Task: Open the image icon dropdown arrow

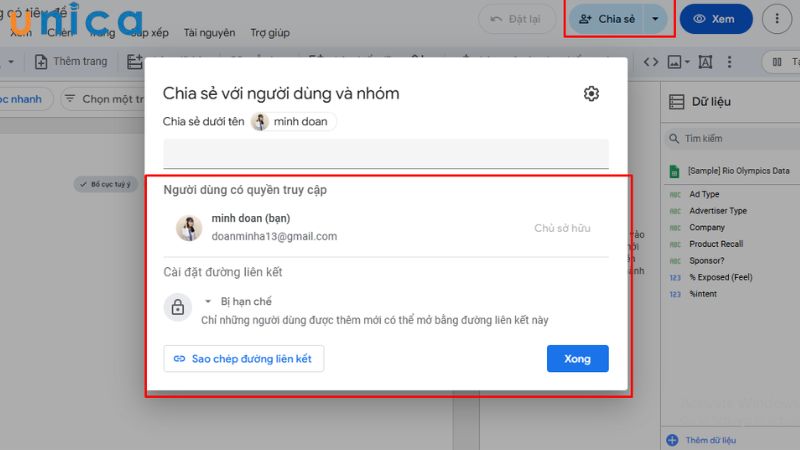Action: click(x=687, y=62)
